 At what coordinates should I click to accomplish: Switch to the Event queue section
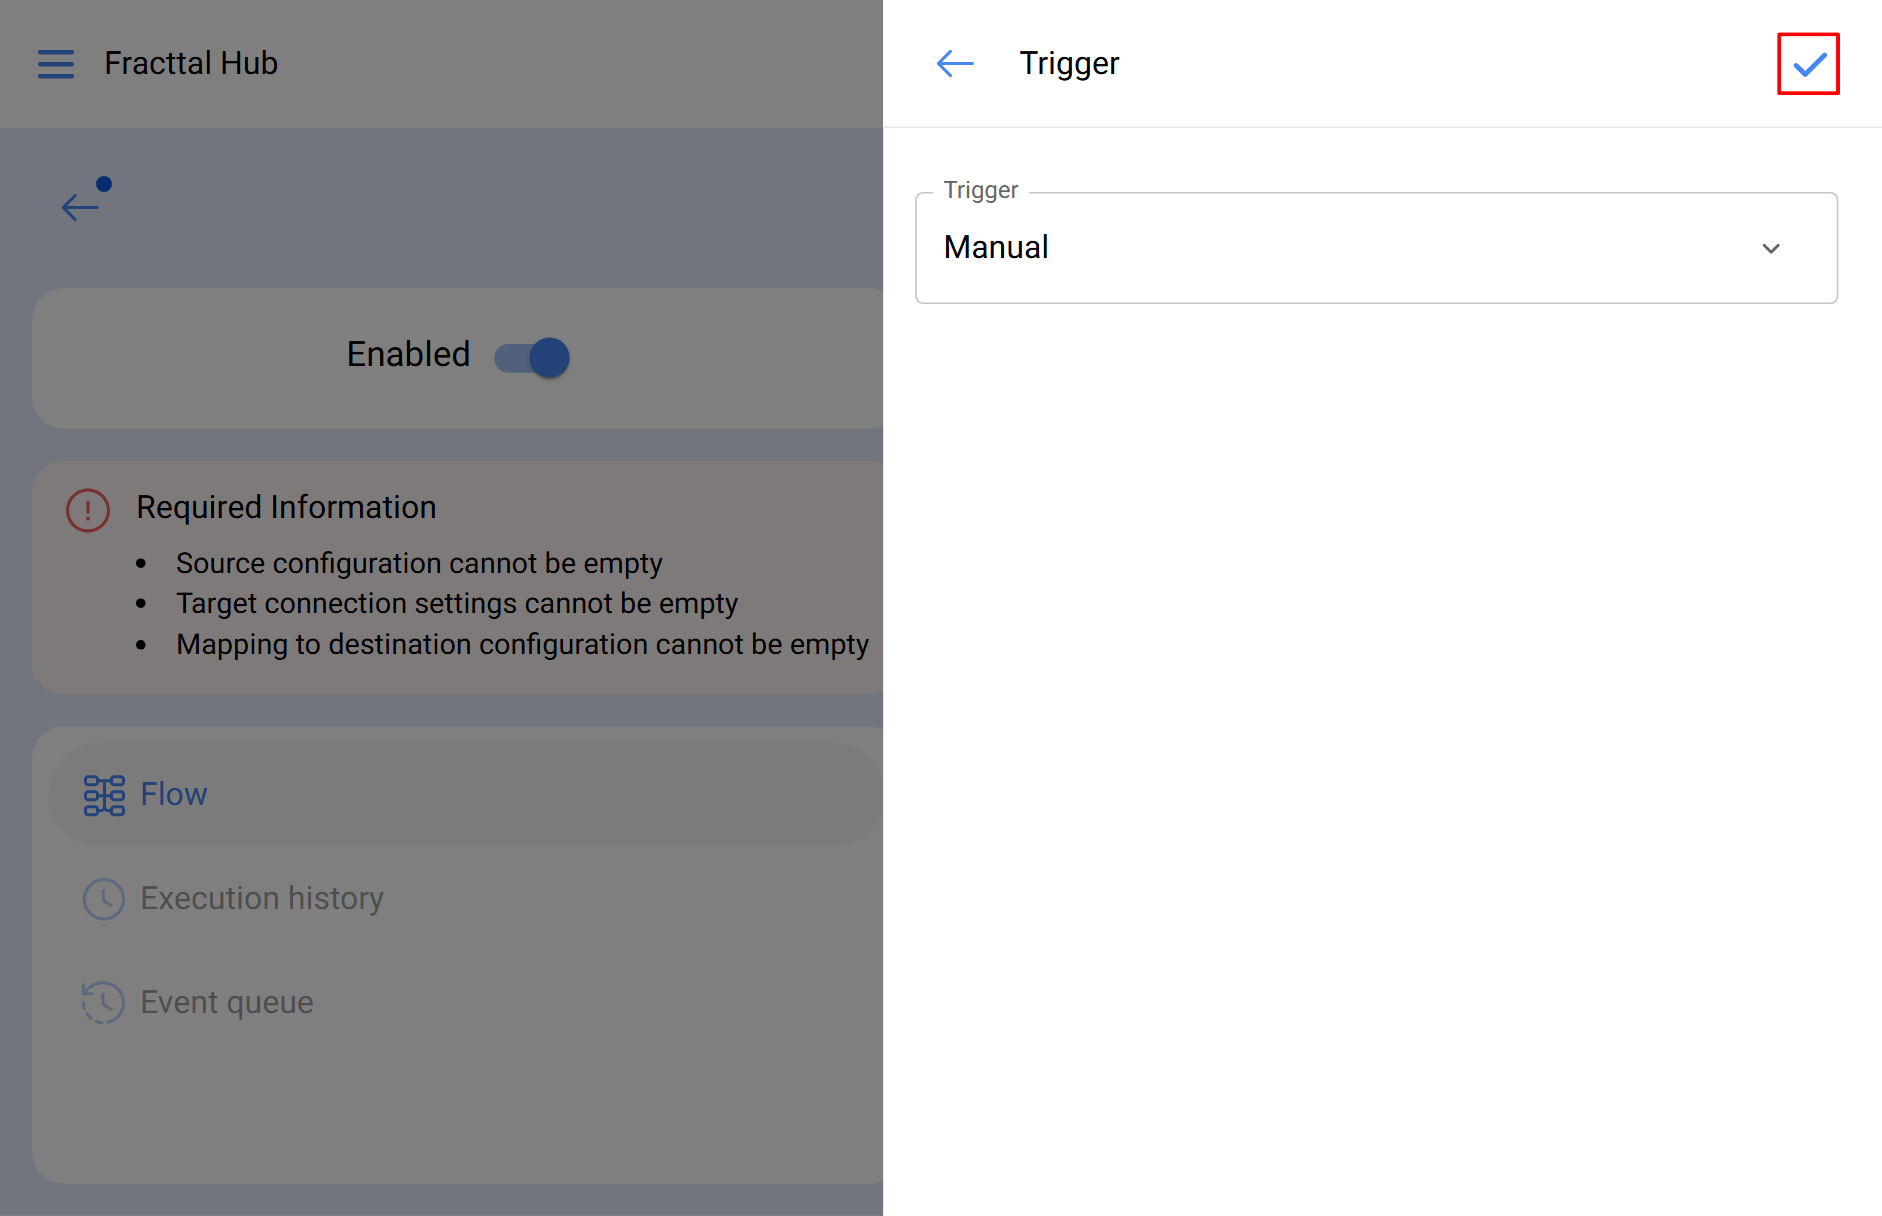227,1002
